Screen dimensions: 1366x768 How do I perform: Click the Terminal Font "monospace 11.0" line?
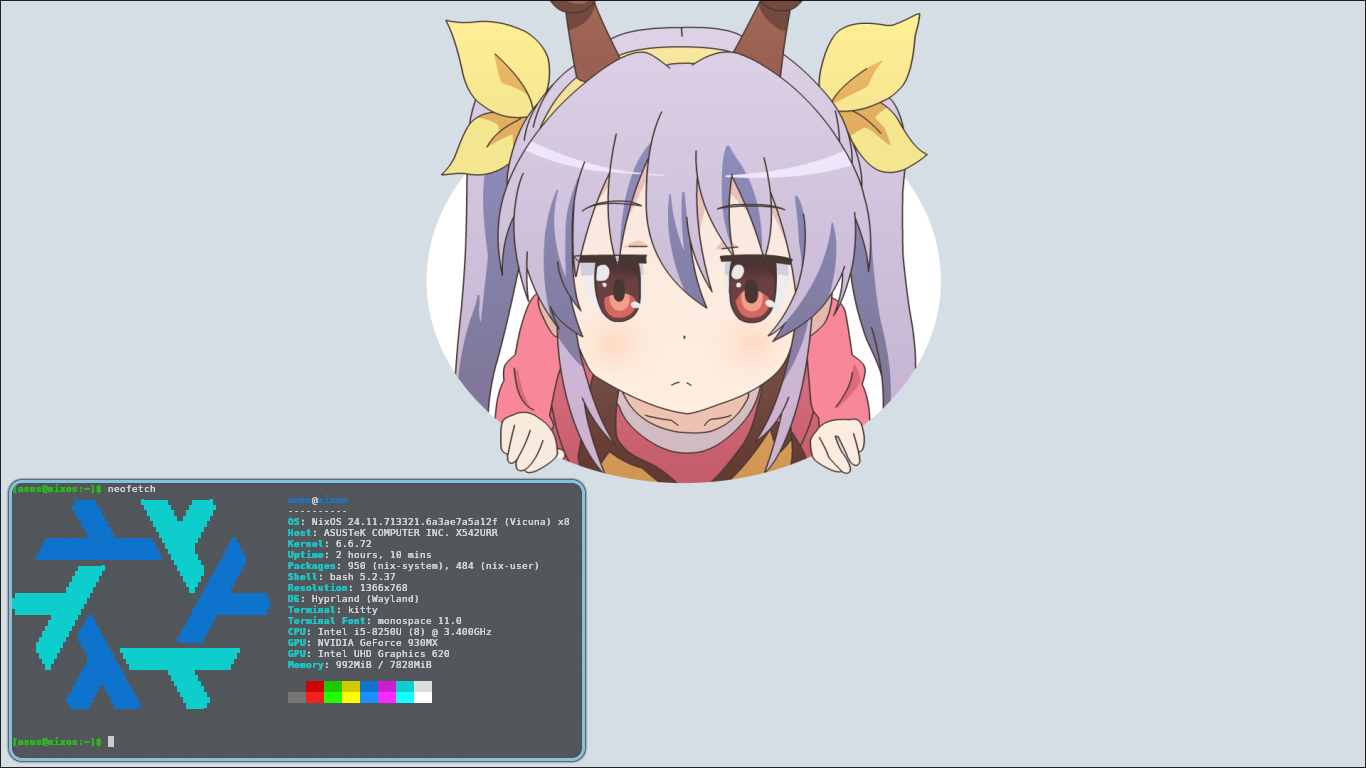pyautogui.click(x=375, y=621)
